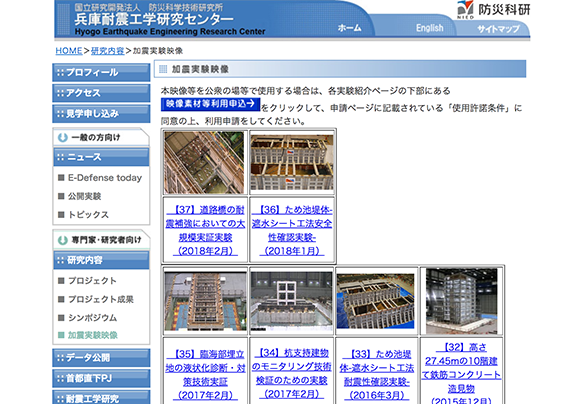Viewport: 584px width, 404px height.
Task: Open the プロジェクト成果 sidebar link
Action: tap(101, 299)
